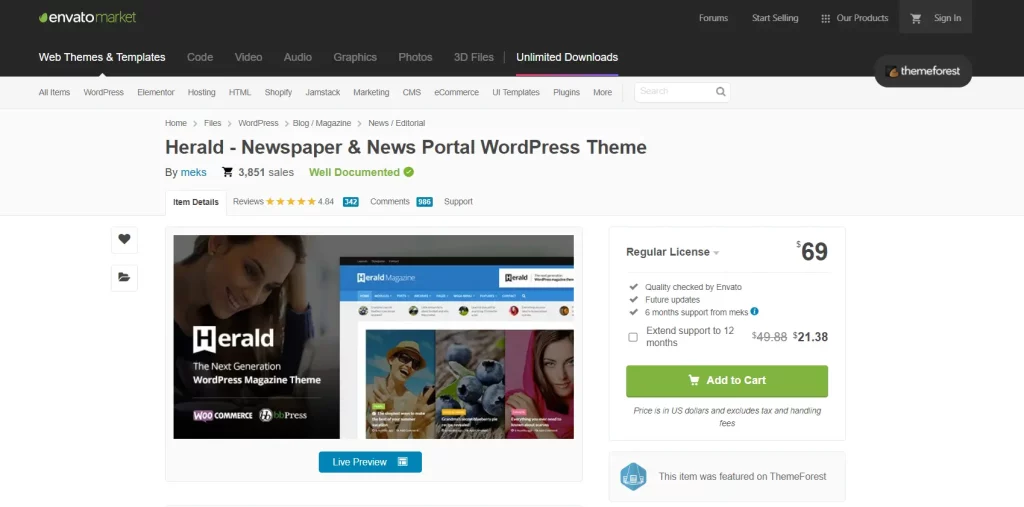Open author meks profile link
Screen dimensions: 1024x507
pyautogui.click(x=194, y=172)
